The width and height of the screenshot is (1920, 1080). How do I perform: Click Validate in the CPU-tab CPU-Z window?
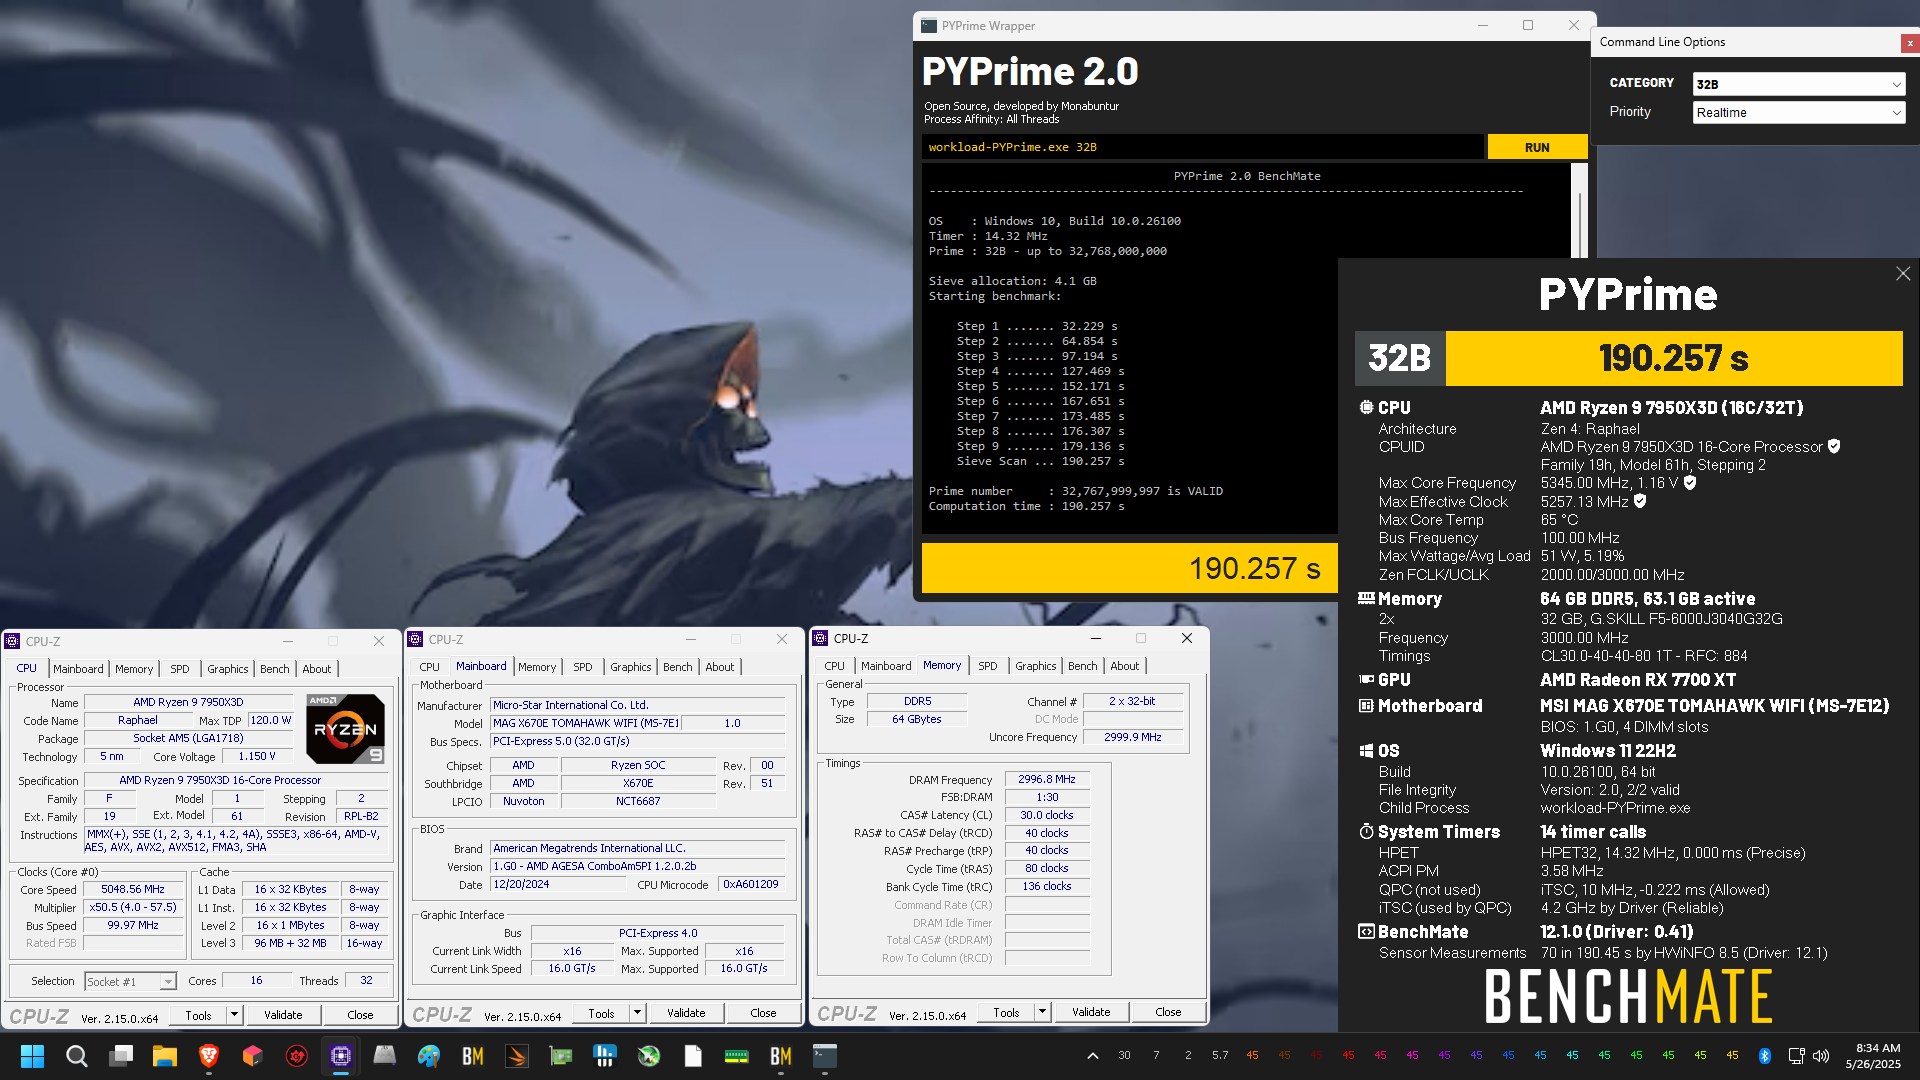(x=283, y=1015)
